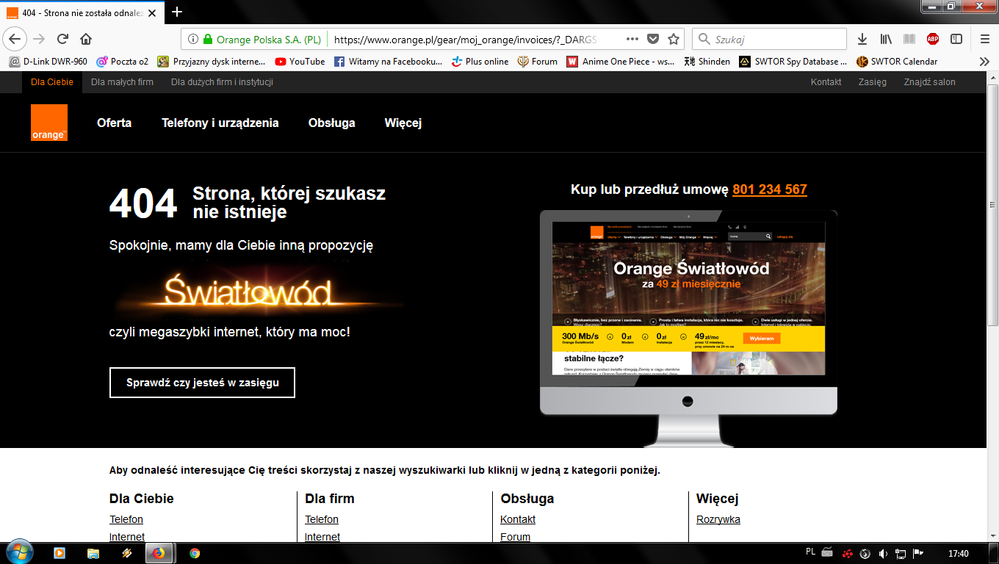Open the Firefox hamburger menu
999x564 pixels.
pyautogui.click(x=956, y=39)
